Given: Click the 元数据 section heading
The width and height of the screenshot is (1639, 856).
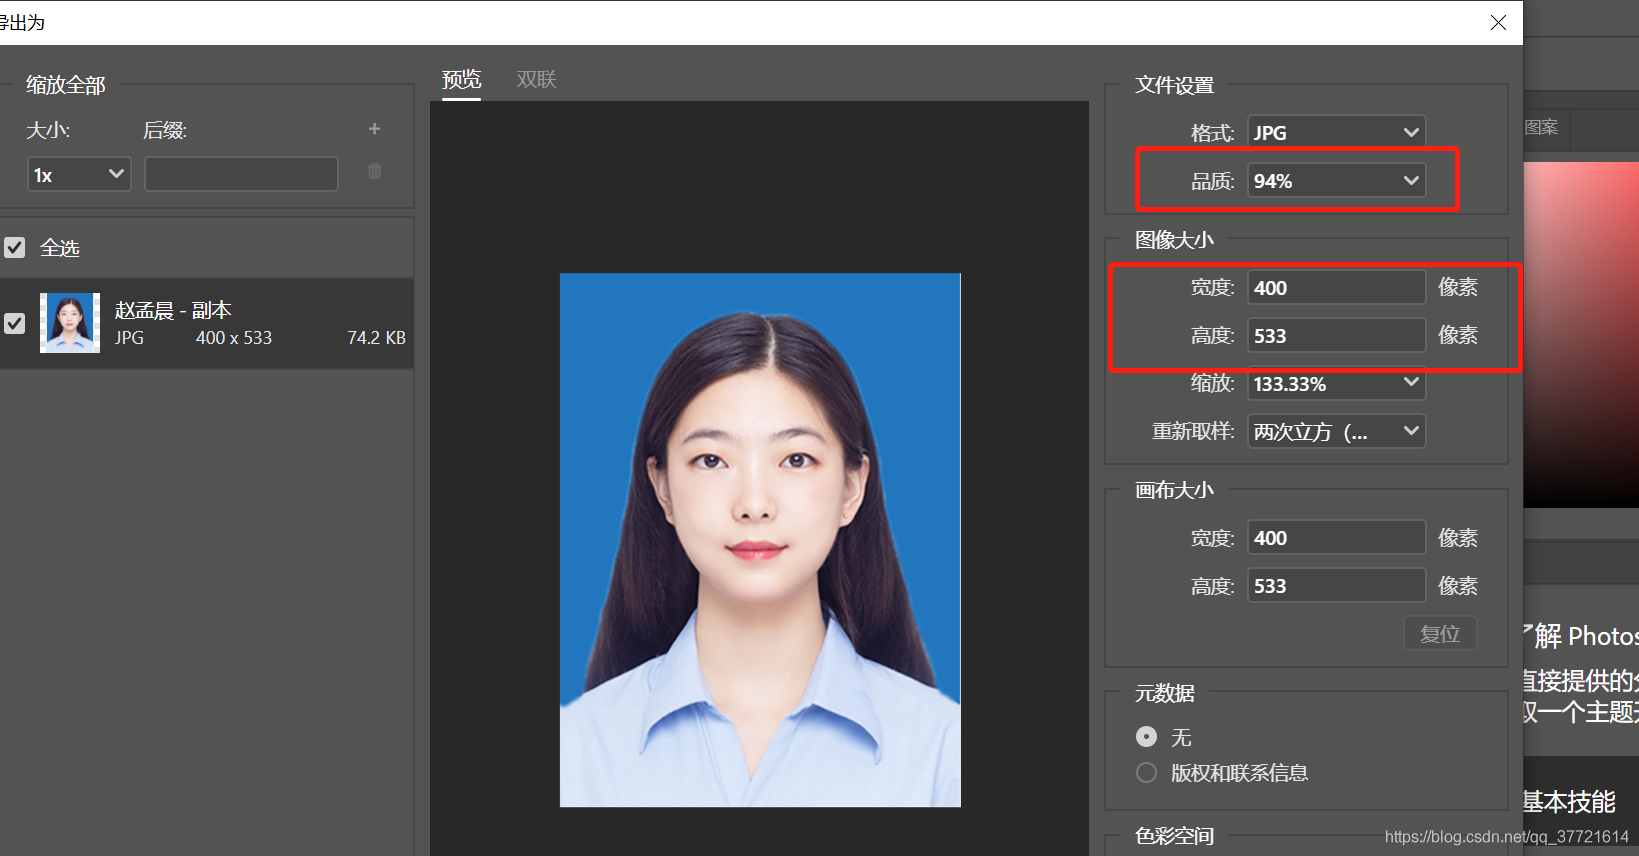Looking at the screenshot, I should [x=1164, y=693].
